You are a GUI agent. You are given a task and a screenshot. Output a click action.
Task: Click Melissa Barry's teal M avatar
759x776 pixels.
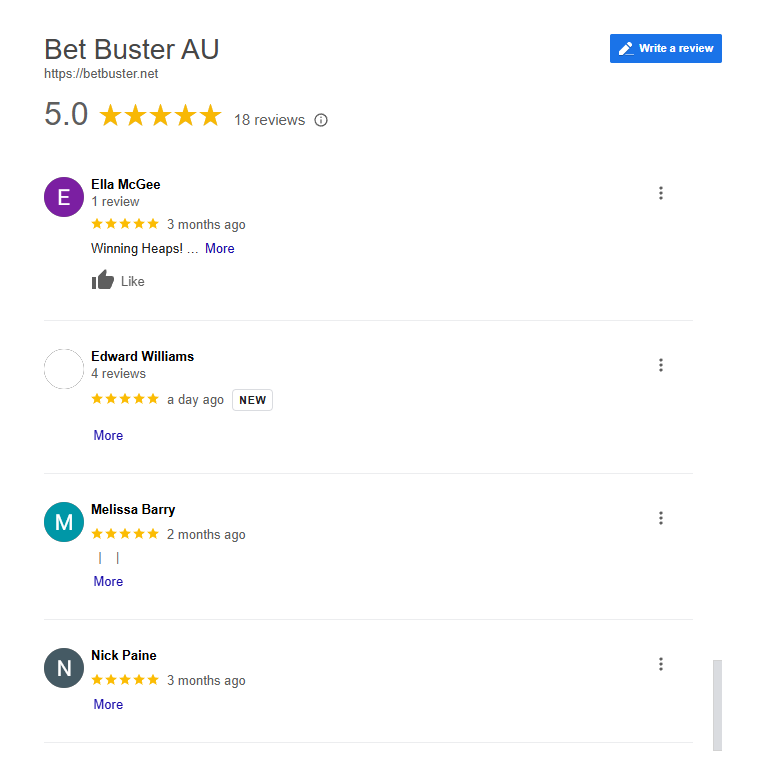(64, 522)
